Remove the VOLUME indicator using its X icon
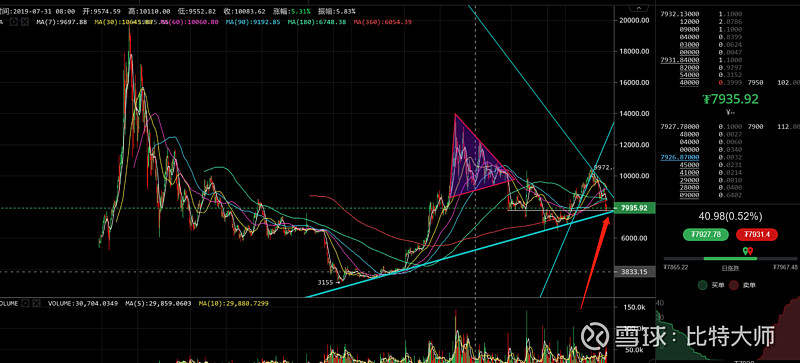800x363 pixels. pyautogui.click(x=36, y=303)
